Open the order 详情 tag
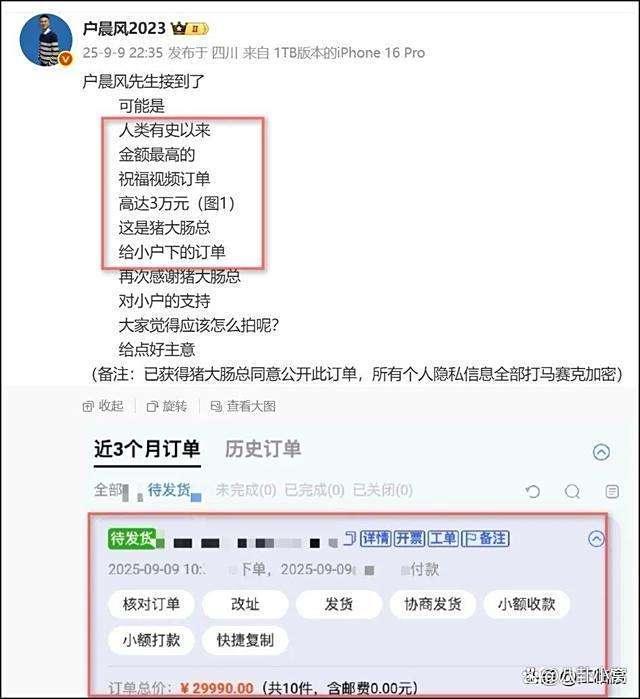The width and height of the screenshot is (640, 699). 376,539
